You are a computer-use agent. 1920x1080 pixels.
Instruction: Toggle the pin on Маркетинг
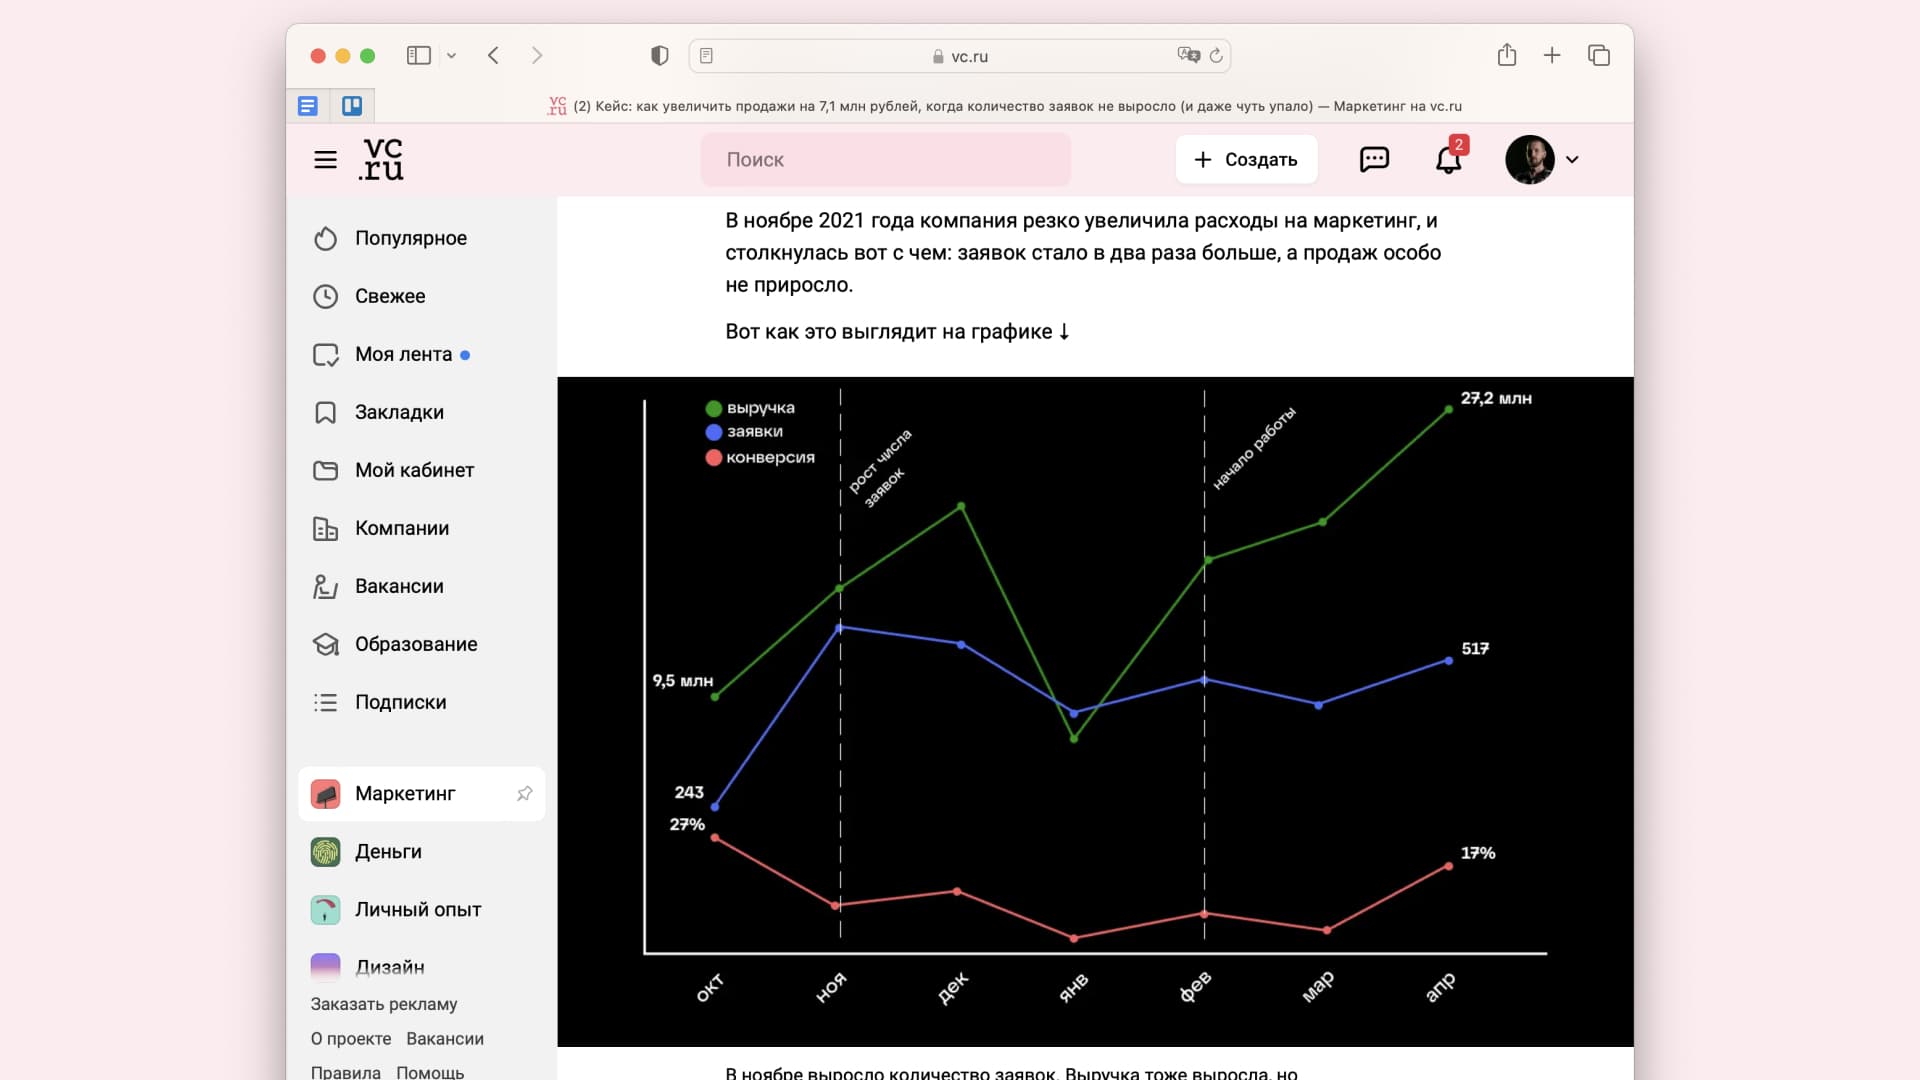[524, 794]
